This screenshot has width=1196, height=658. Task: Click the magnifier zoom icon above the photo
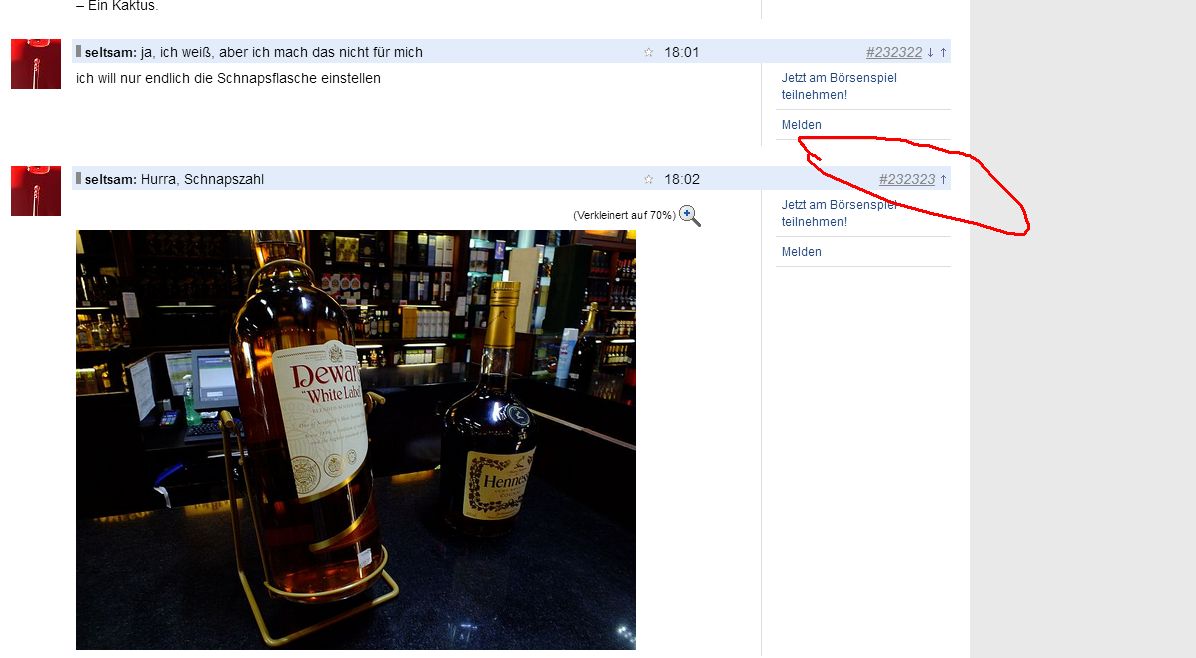click(x=690, y=216)
